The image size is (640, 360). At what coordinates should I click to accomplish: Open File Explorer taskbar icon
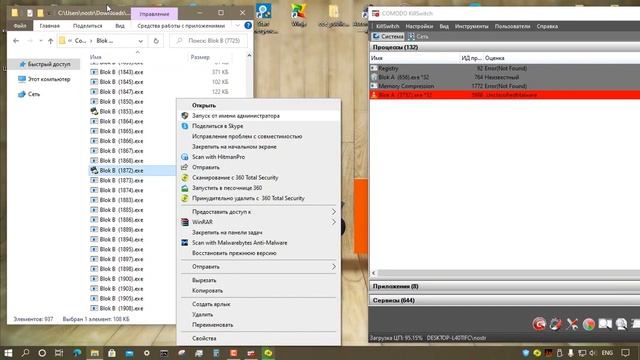pos(95,353)
